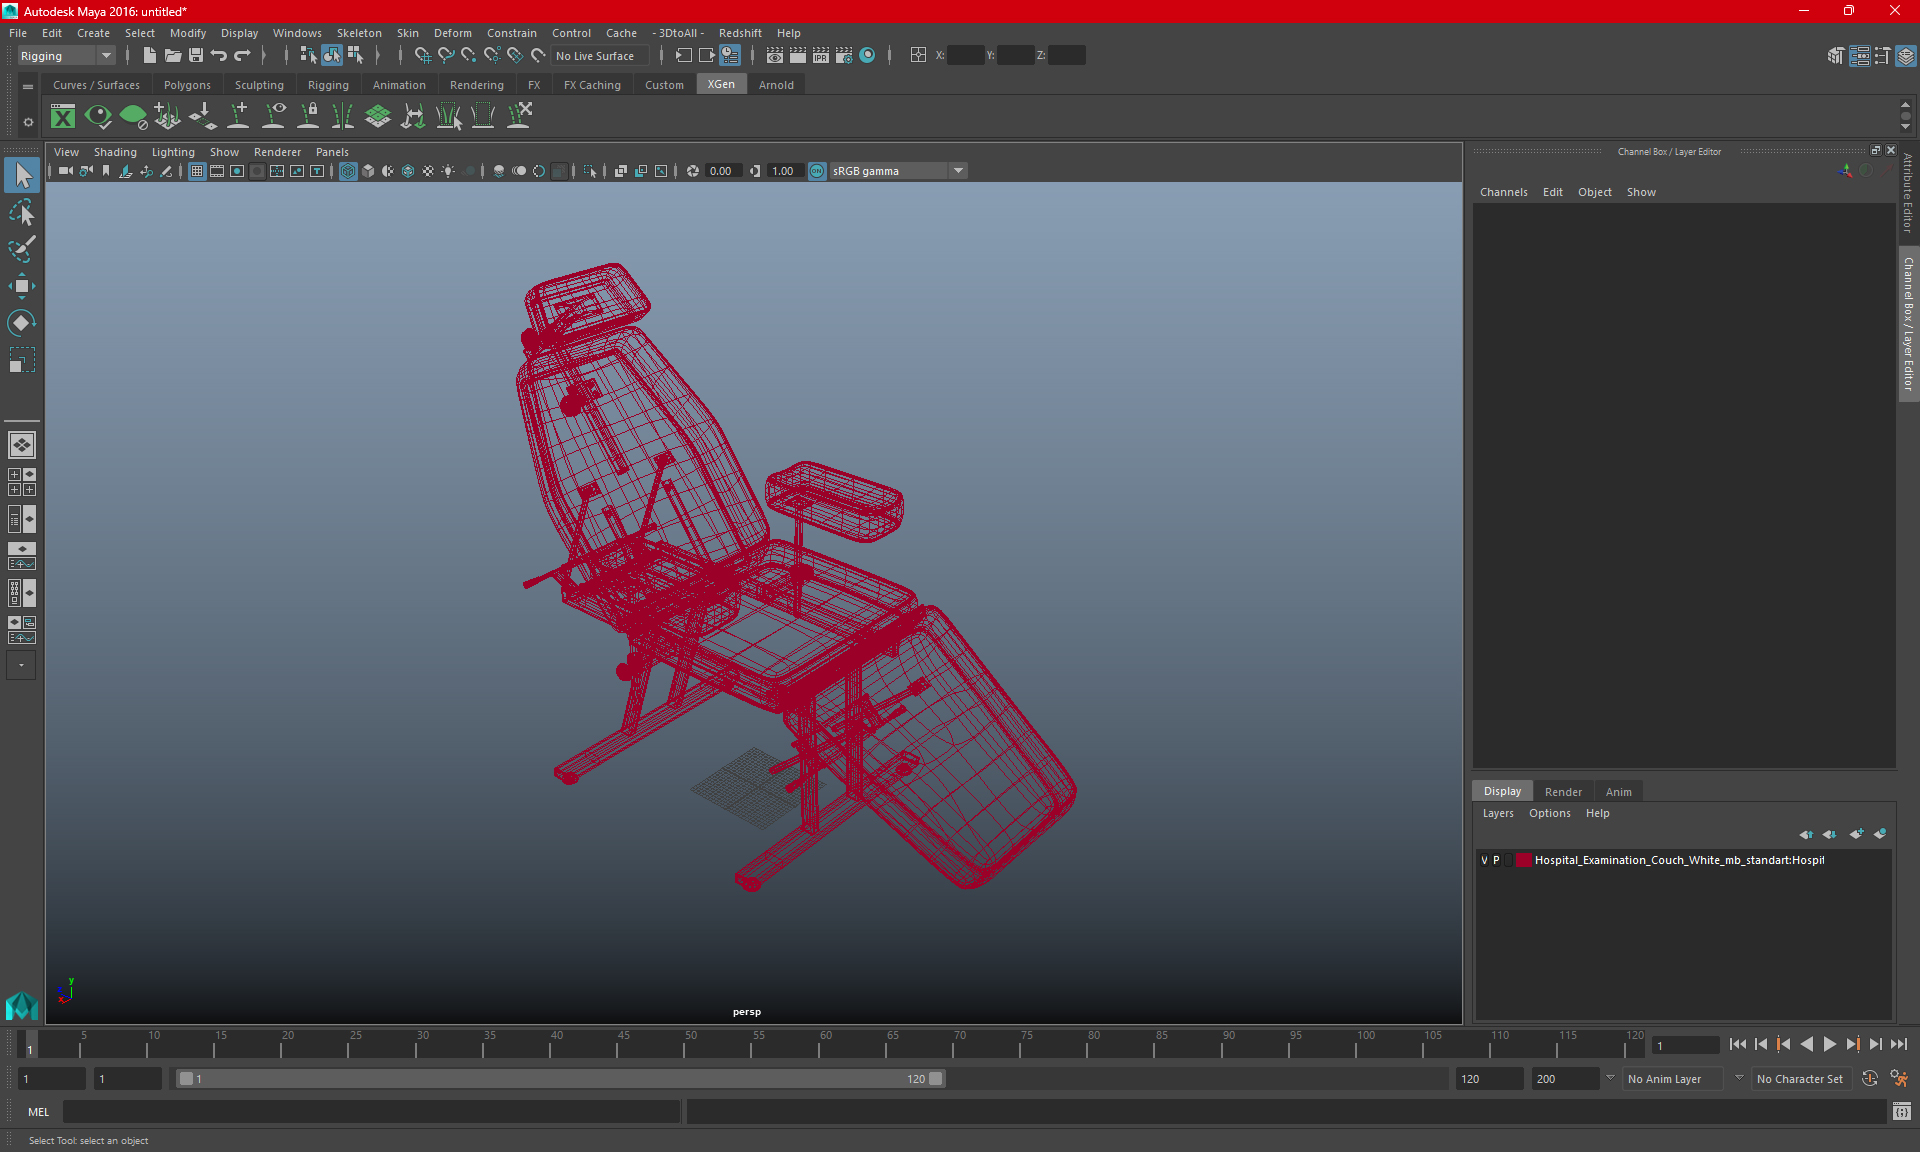This screenshot has height=1152, width=1920.
Task: Undo the last action
Action: [x=219, y=56]
